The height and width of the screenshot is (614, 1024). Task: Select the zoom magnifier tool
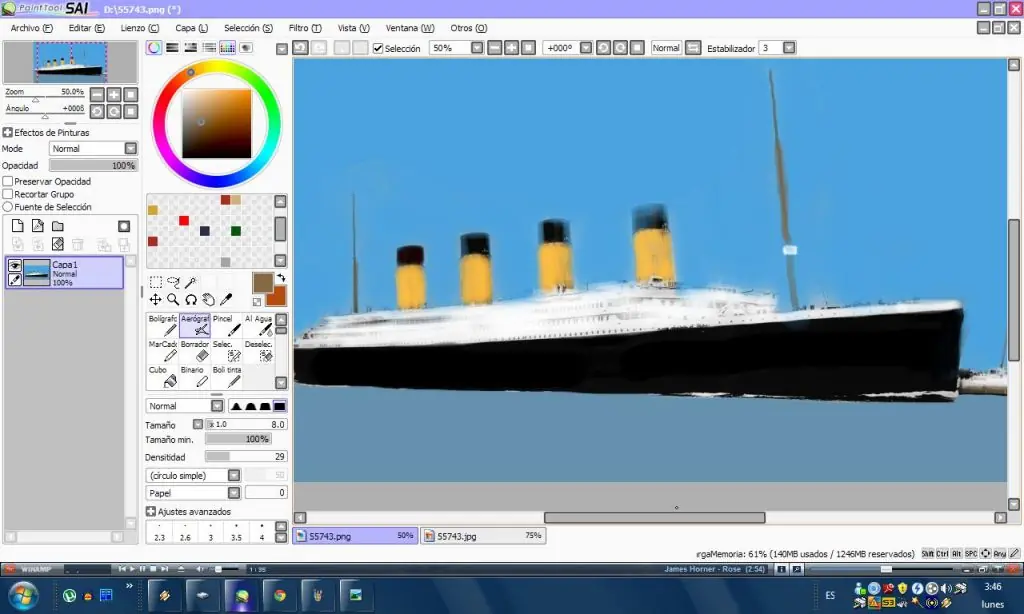[173, 300]
